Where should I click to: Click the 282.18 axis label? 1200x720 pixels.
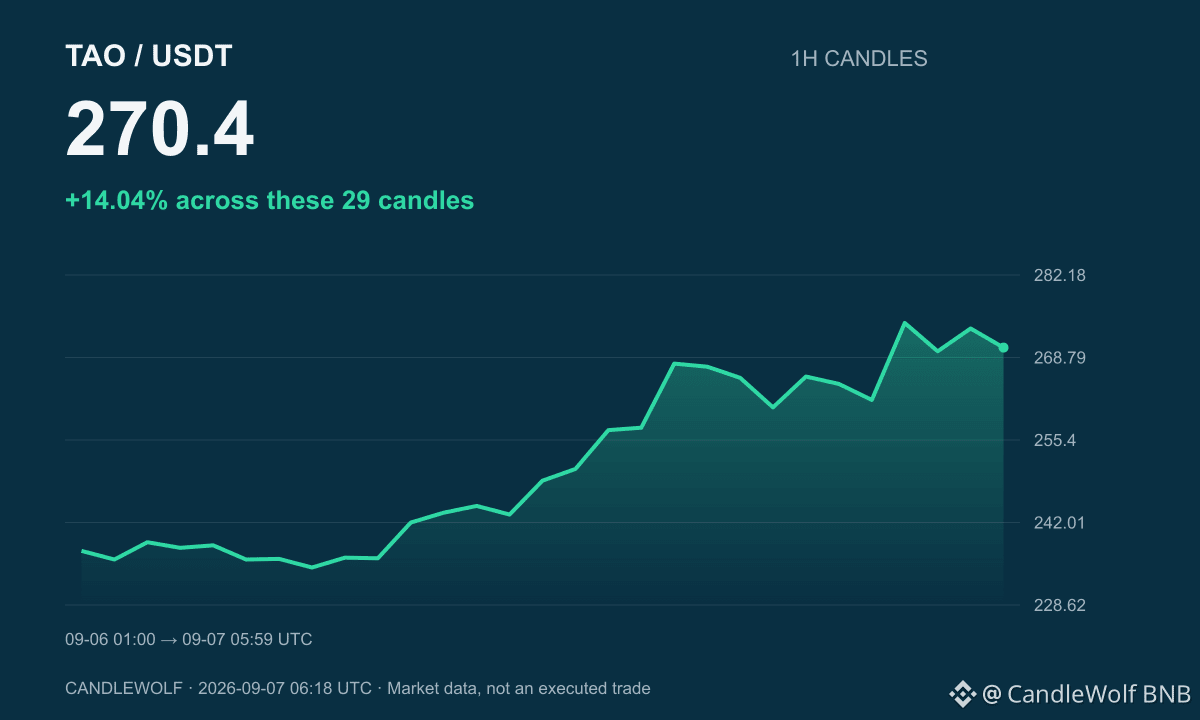tap(1059, 275)
